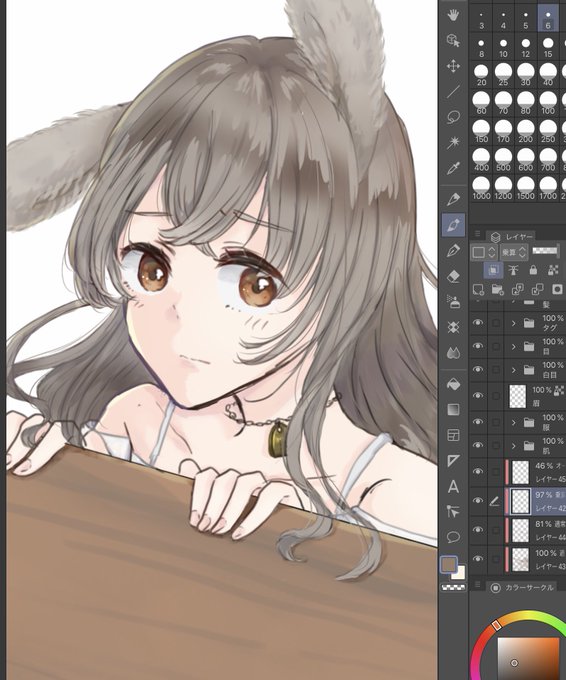Screen dimensions: 566x680
Task: Open the layer panel hamburger menu
Action: point(477,234)
